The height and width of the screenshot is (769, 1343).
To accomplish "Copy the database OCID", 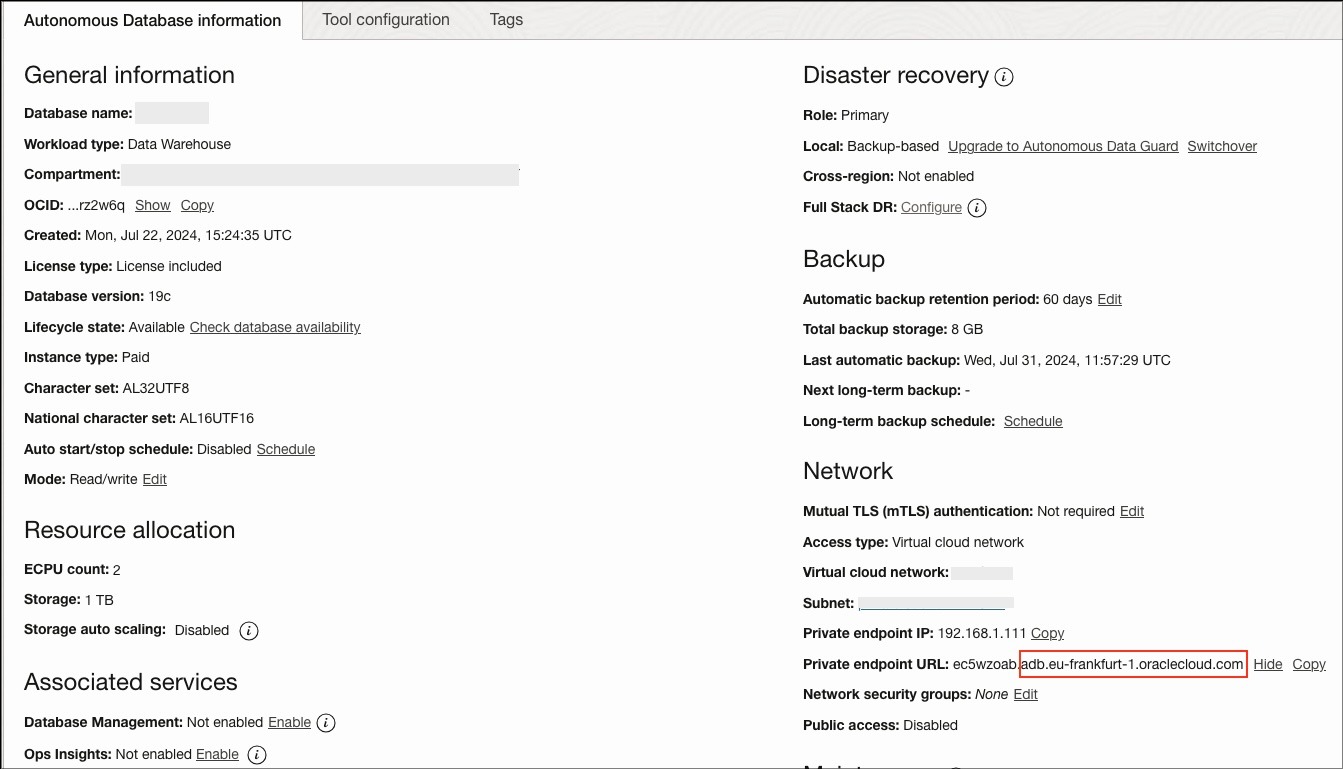I will coord(196,205).
